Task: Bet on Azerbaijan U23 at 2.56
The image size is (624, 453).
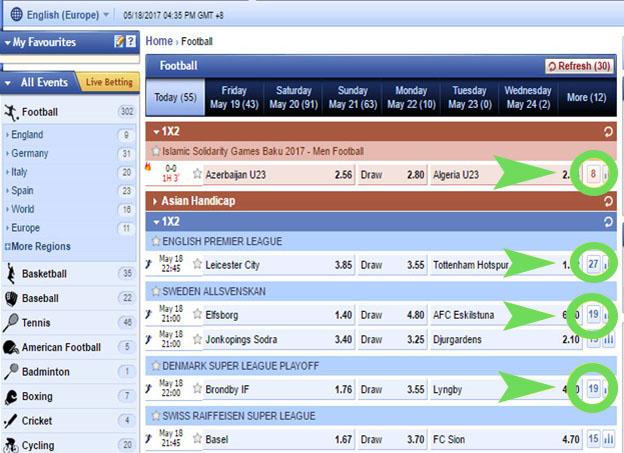Action: click(x=279, y=175)
